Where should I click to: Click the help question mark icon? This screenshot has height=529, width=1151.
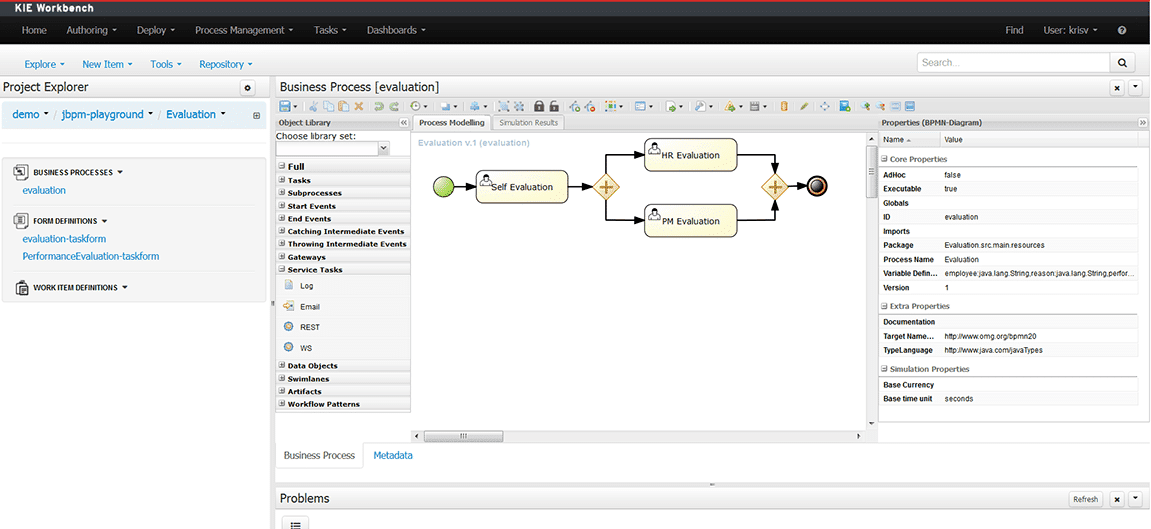click(1122, 30)
